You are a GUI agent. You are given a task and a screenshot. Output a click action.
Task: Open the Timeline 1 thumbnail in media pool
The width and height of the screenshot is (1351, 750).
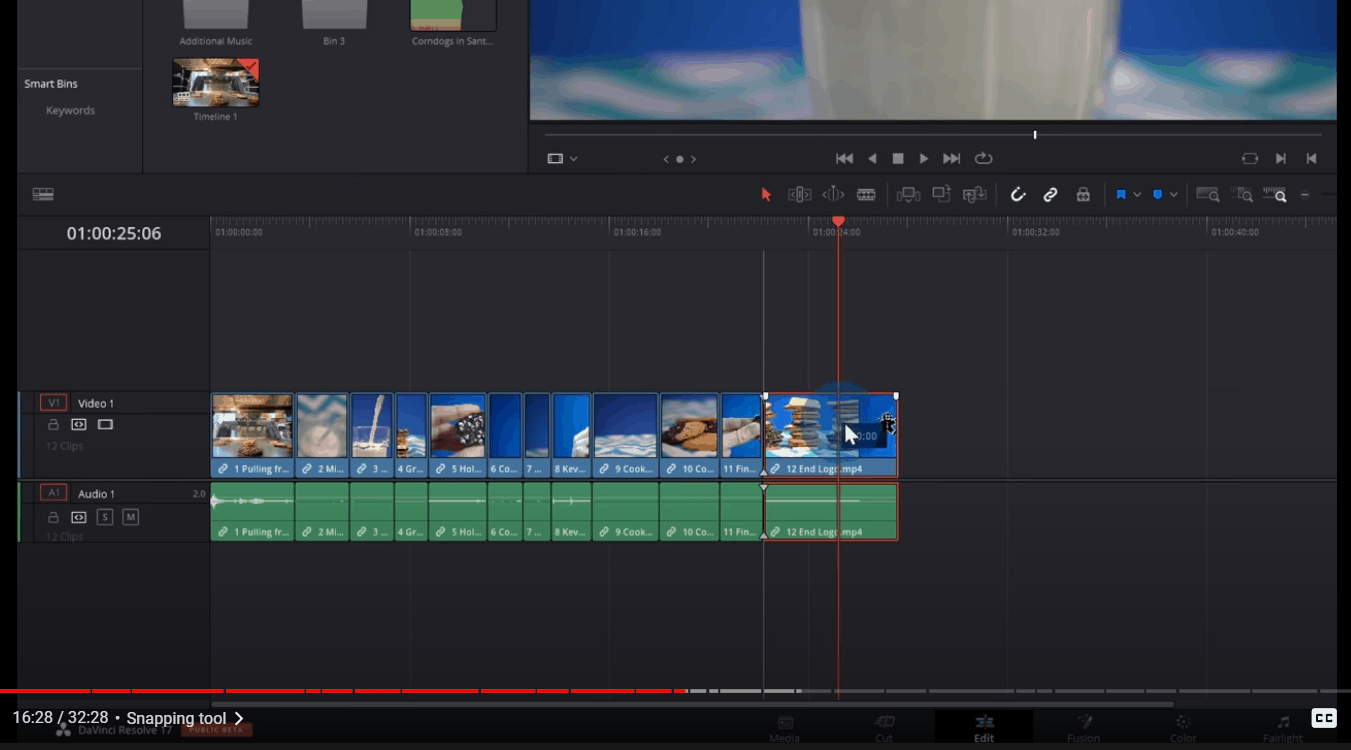(216, 83)
